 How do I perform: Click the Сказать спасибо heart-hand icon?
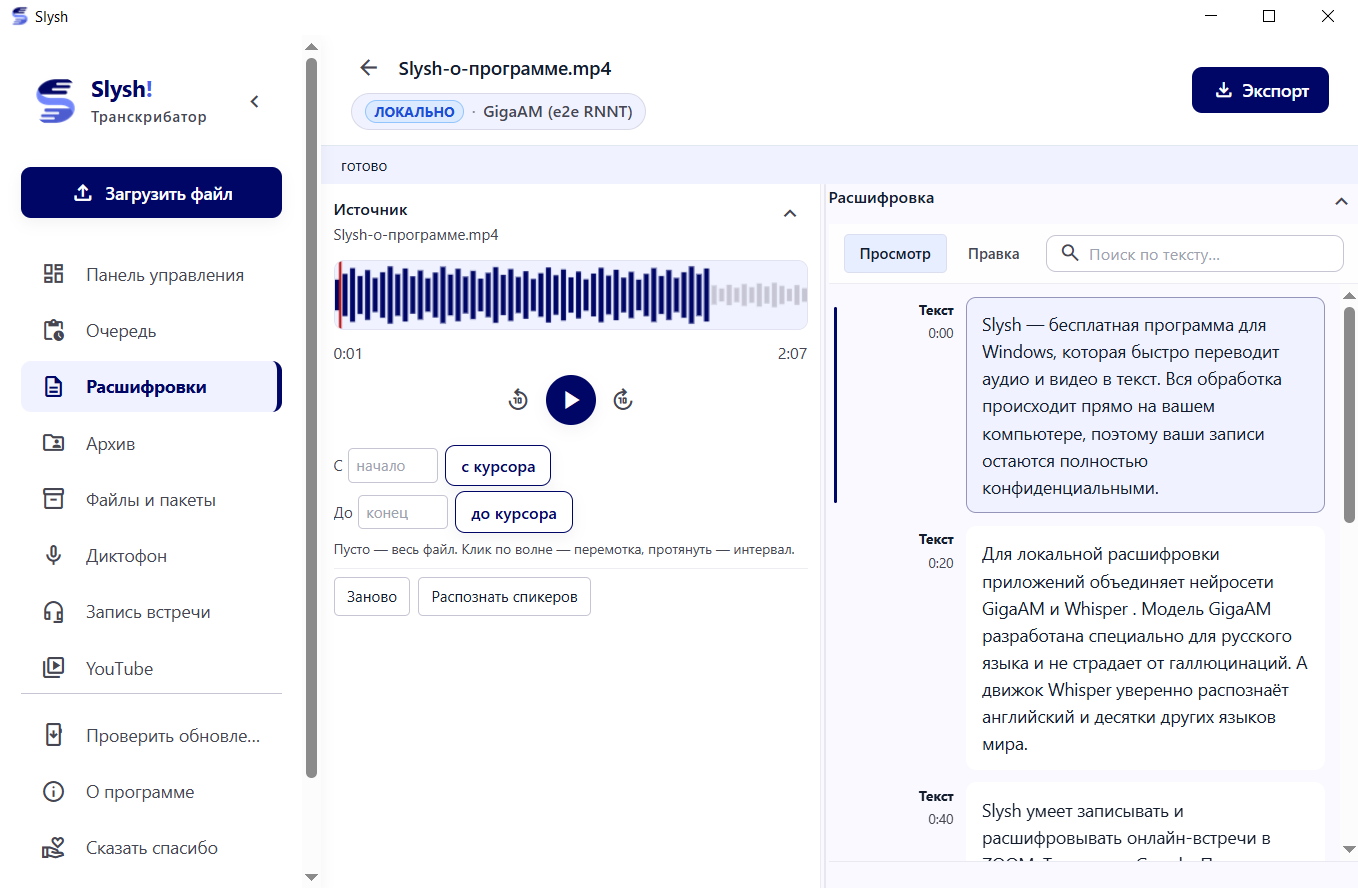pyautogui.click(x=53, y=848)
